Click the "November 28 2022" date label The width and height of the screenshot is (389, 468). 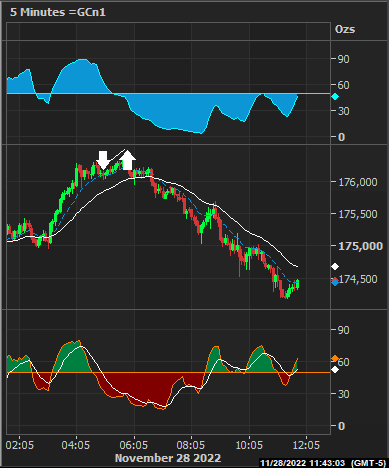[x=168, y=458]
